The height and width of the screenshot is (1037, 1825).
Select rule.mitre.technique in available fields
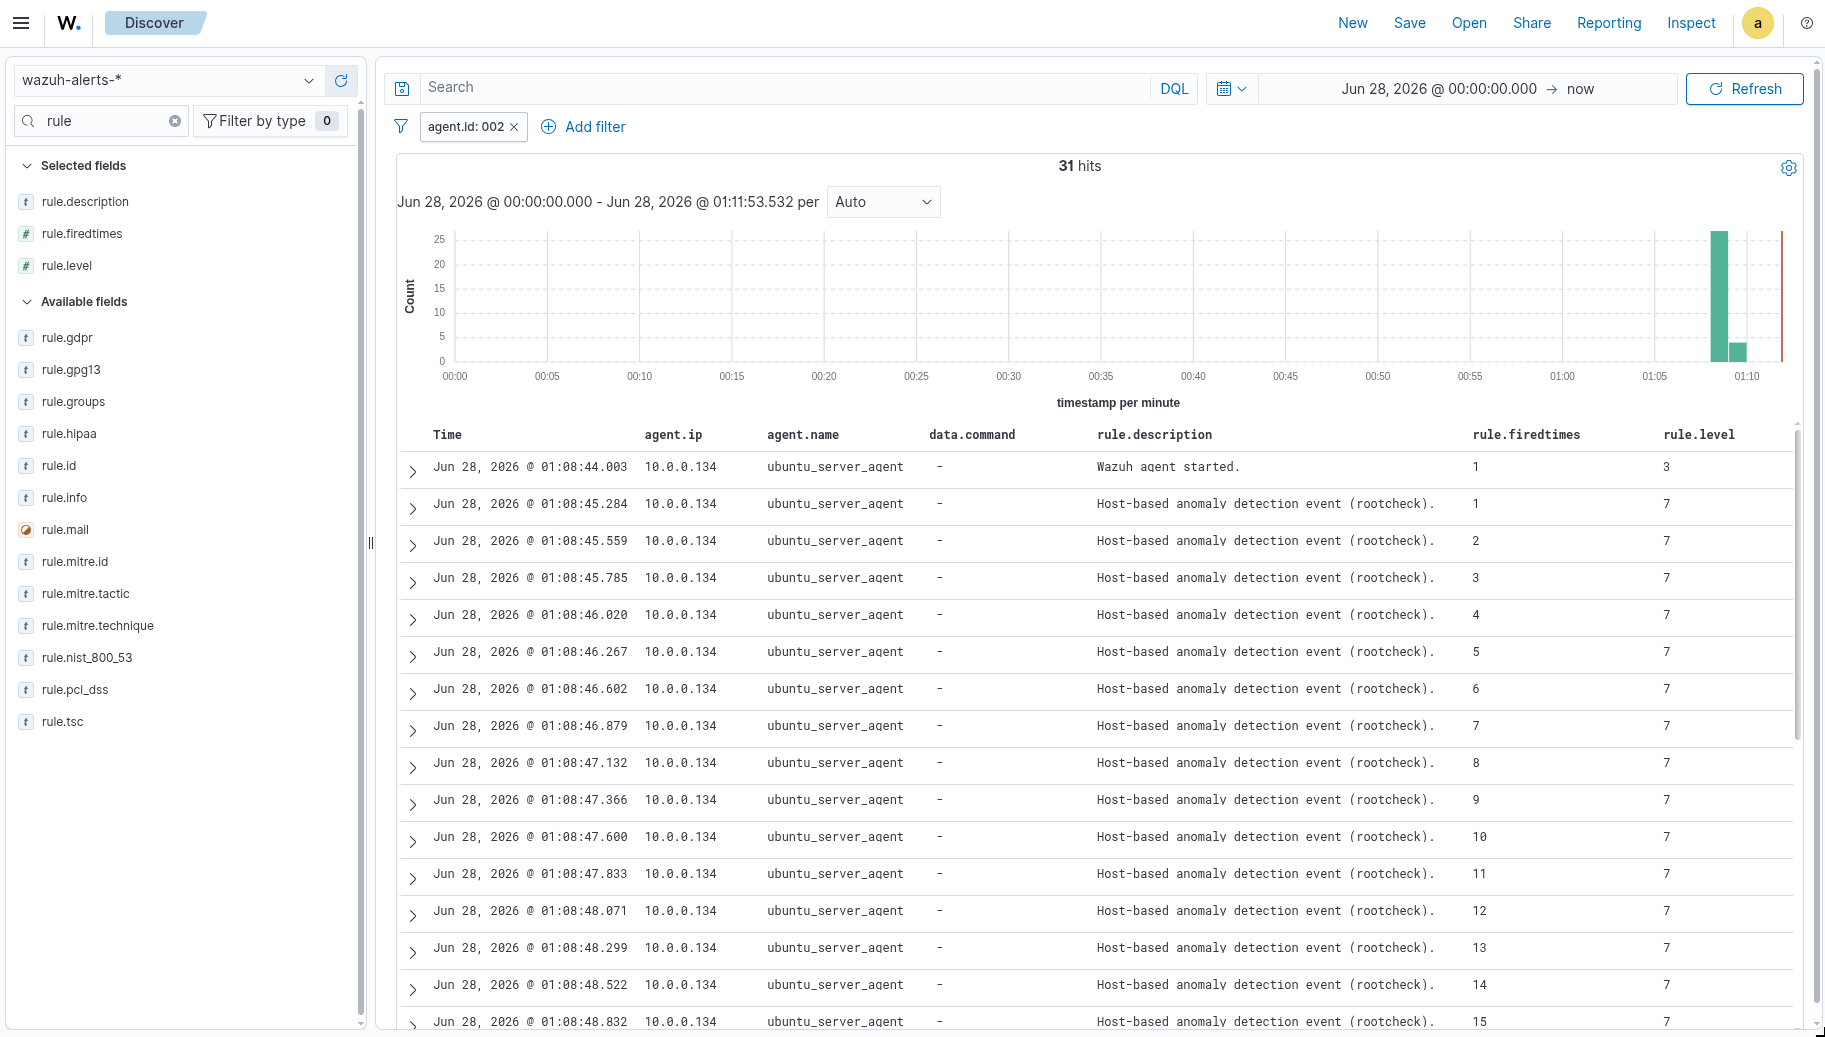pos(98,626)
